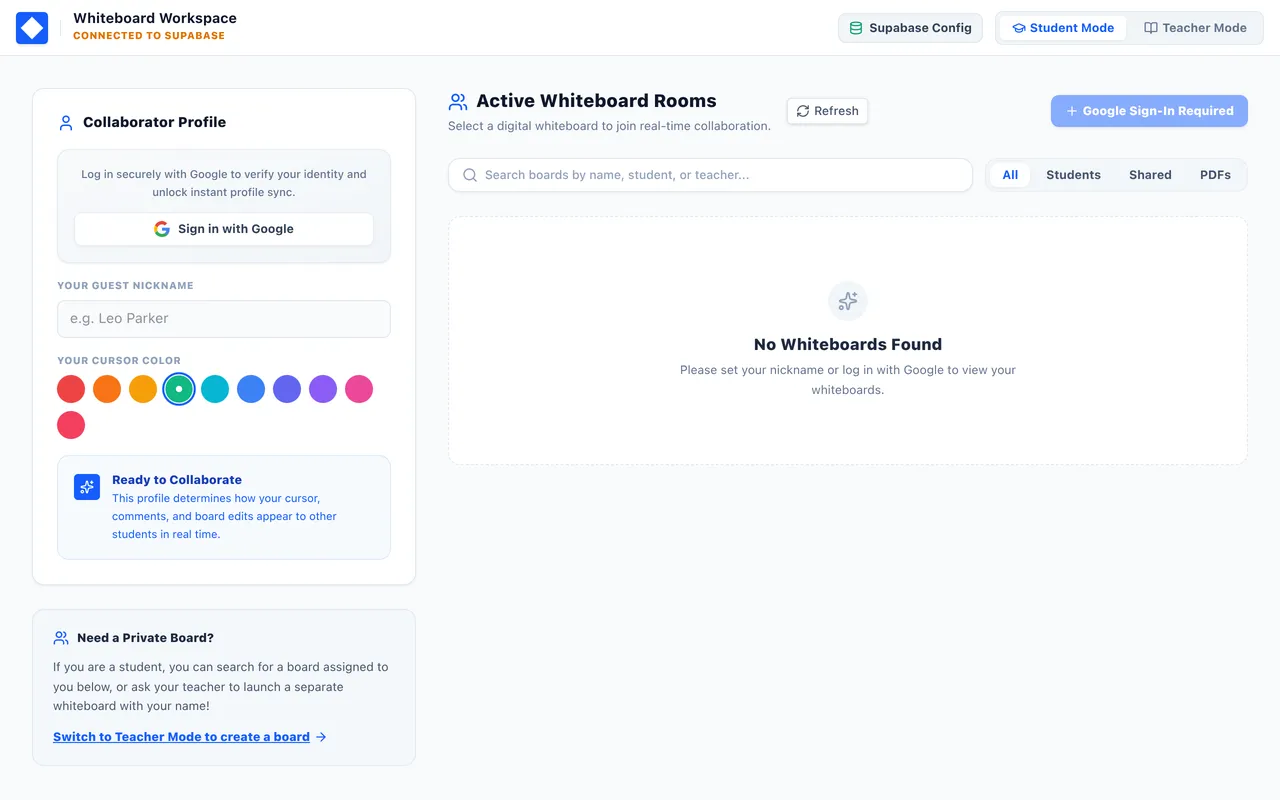Select the pink cursor color
Screen dimensions: 1280x800
coord(359,389)
